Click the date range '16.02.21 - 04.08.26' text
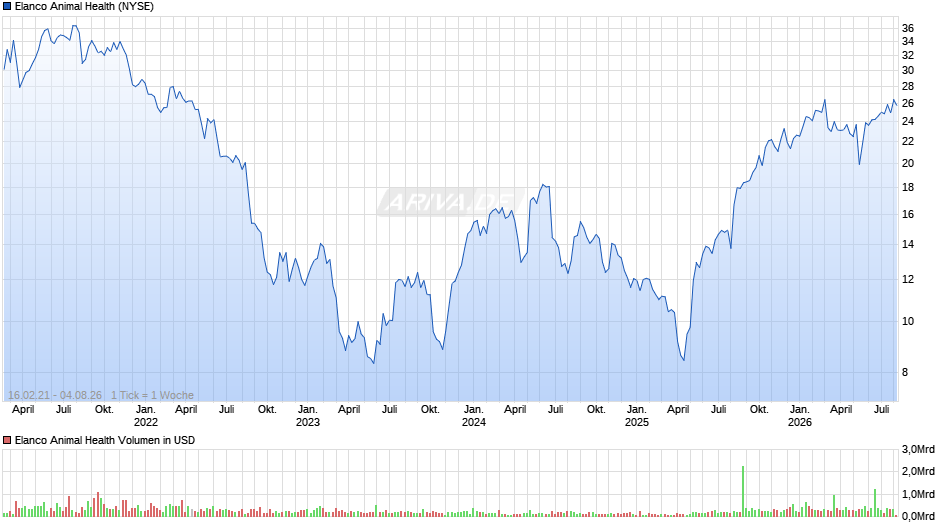This screenshot has width=940, height=526. coord(55,395)
